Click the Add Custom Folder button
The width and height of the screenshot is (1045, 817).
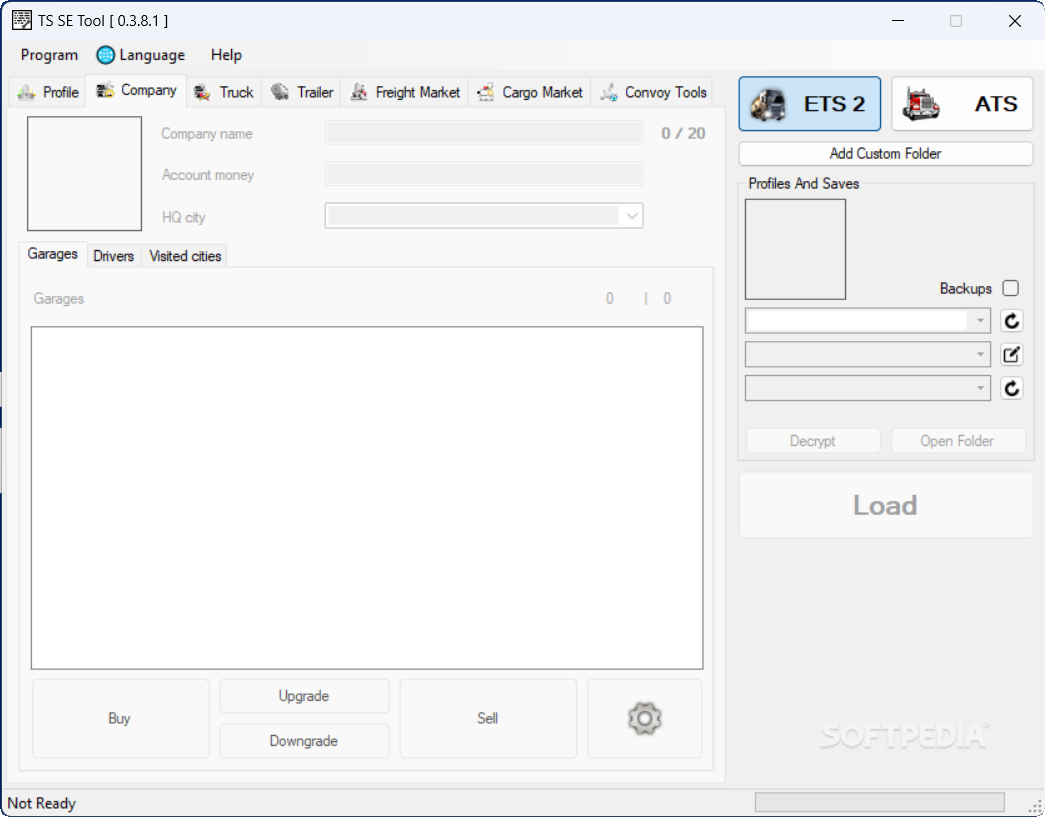886,153
